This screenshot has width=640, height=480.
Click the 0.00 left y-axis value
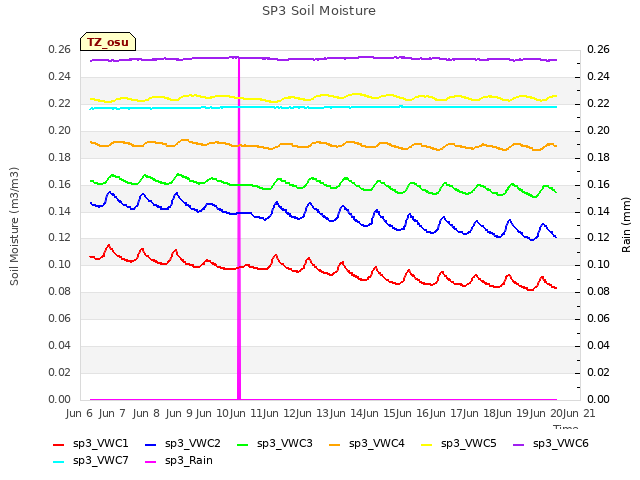coord(59,399)
